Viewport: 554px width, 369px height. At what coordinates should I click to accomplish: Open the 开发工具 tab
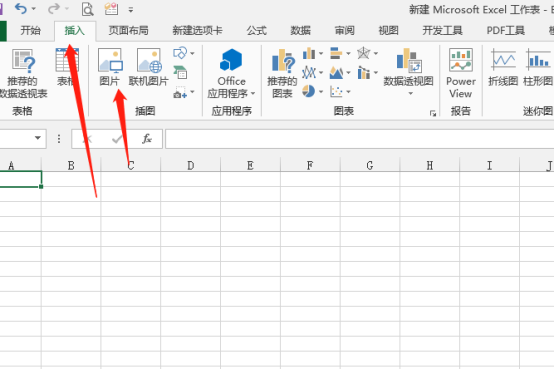point(442,31)
